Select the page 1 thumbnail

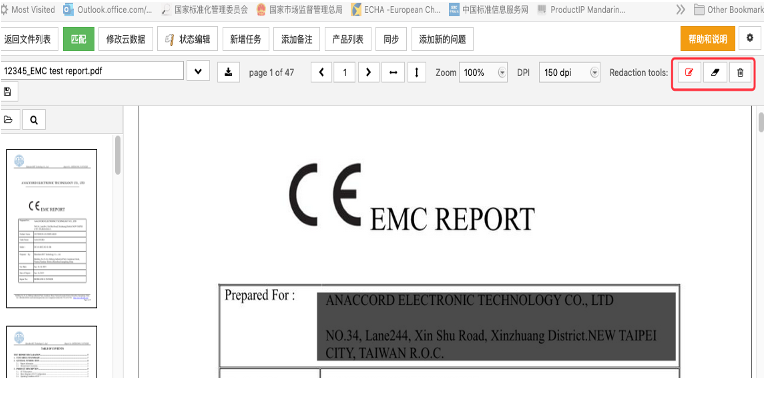tap(51, 228)
